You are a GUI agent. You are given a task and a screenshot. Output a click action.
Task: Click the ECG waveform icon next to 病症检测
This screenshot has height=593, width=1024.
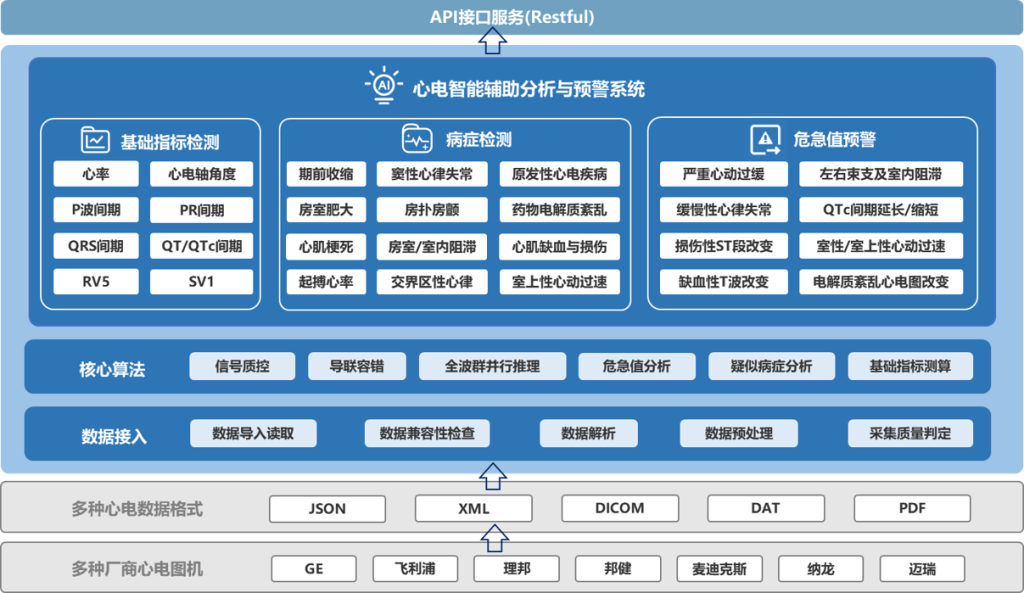(x=417, y=138)
